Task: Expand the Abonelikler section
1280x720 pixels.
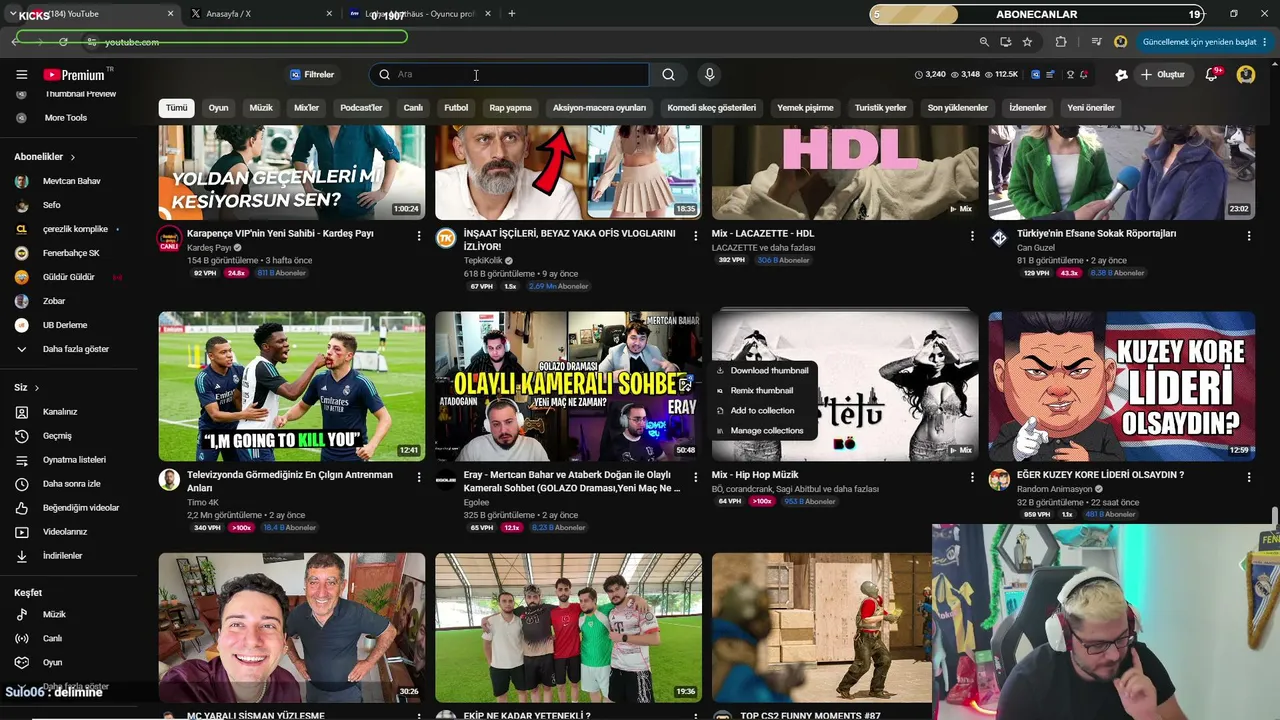Action: (45, 157)
